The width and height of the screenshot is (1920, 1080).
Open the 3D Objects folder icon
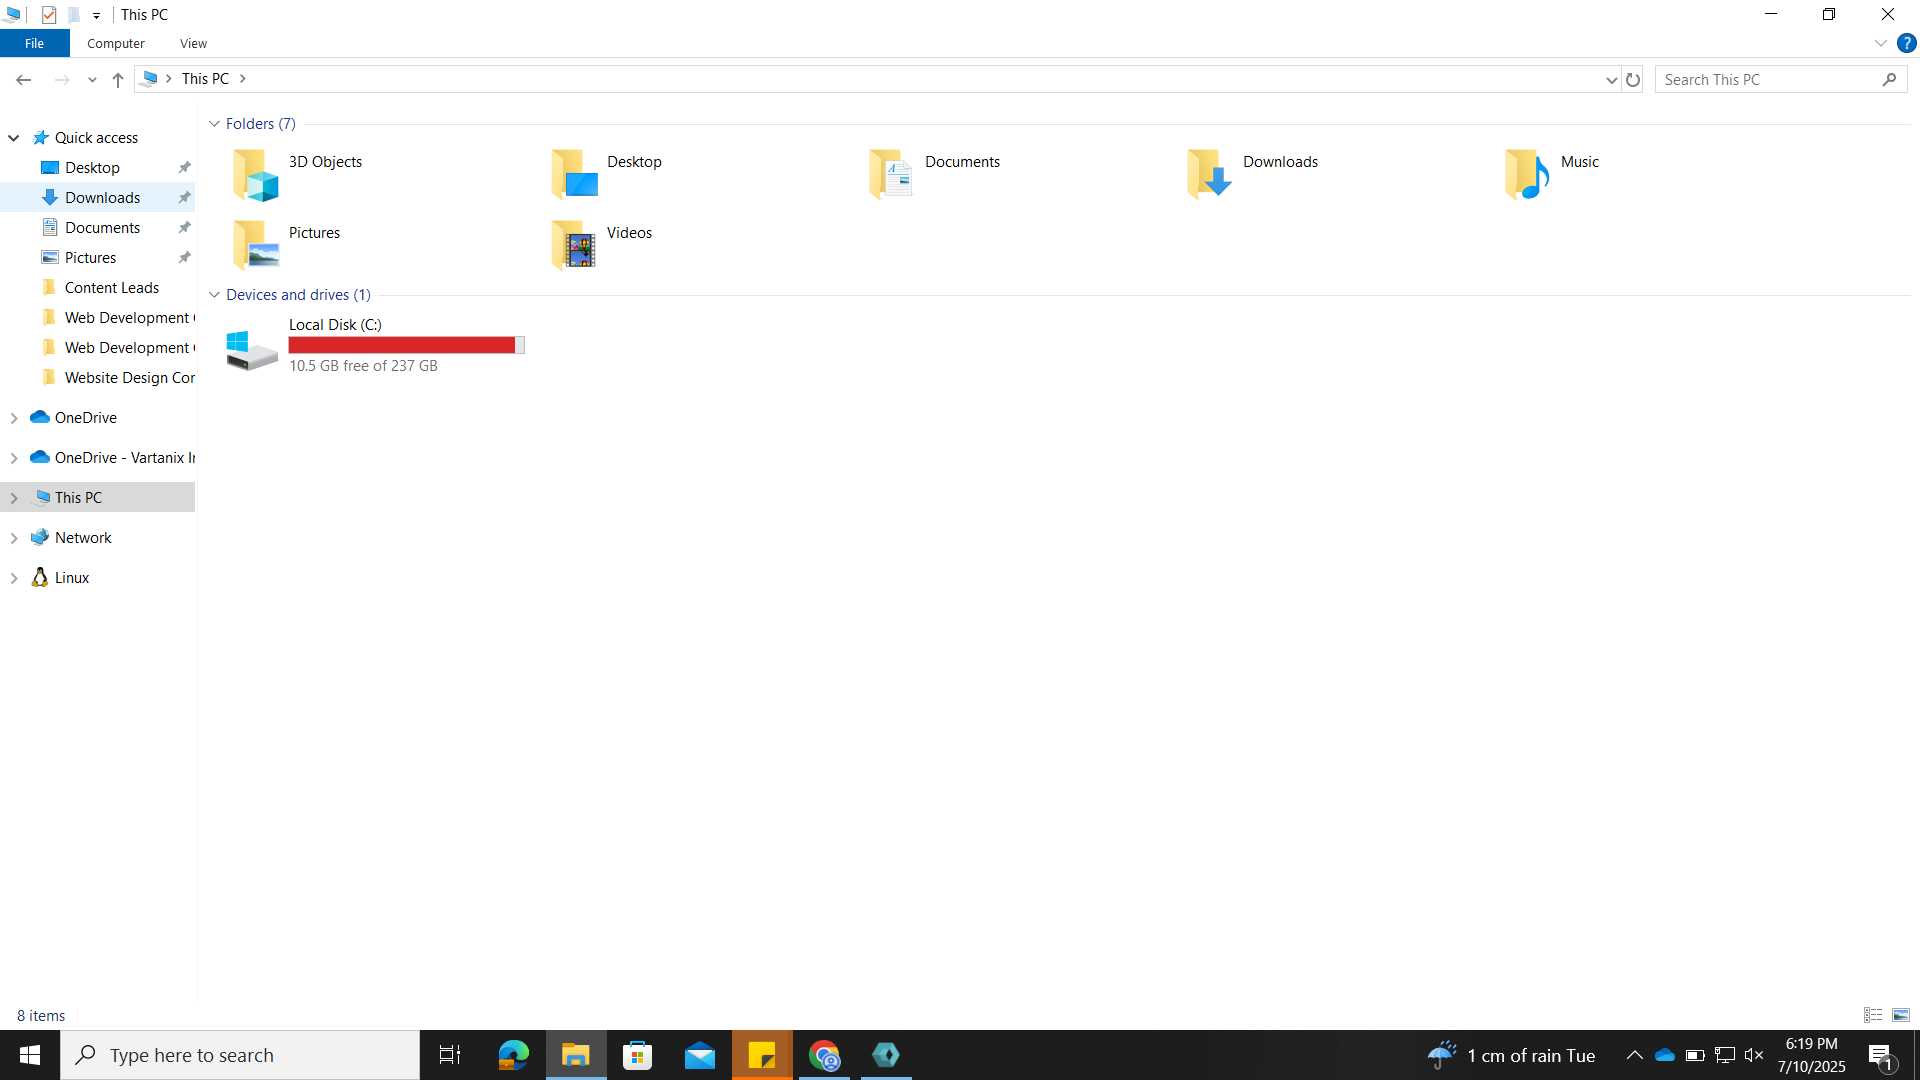tap(255, 174)
